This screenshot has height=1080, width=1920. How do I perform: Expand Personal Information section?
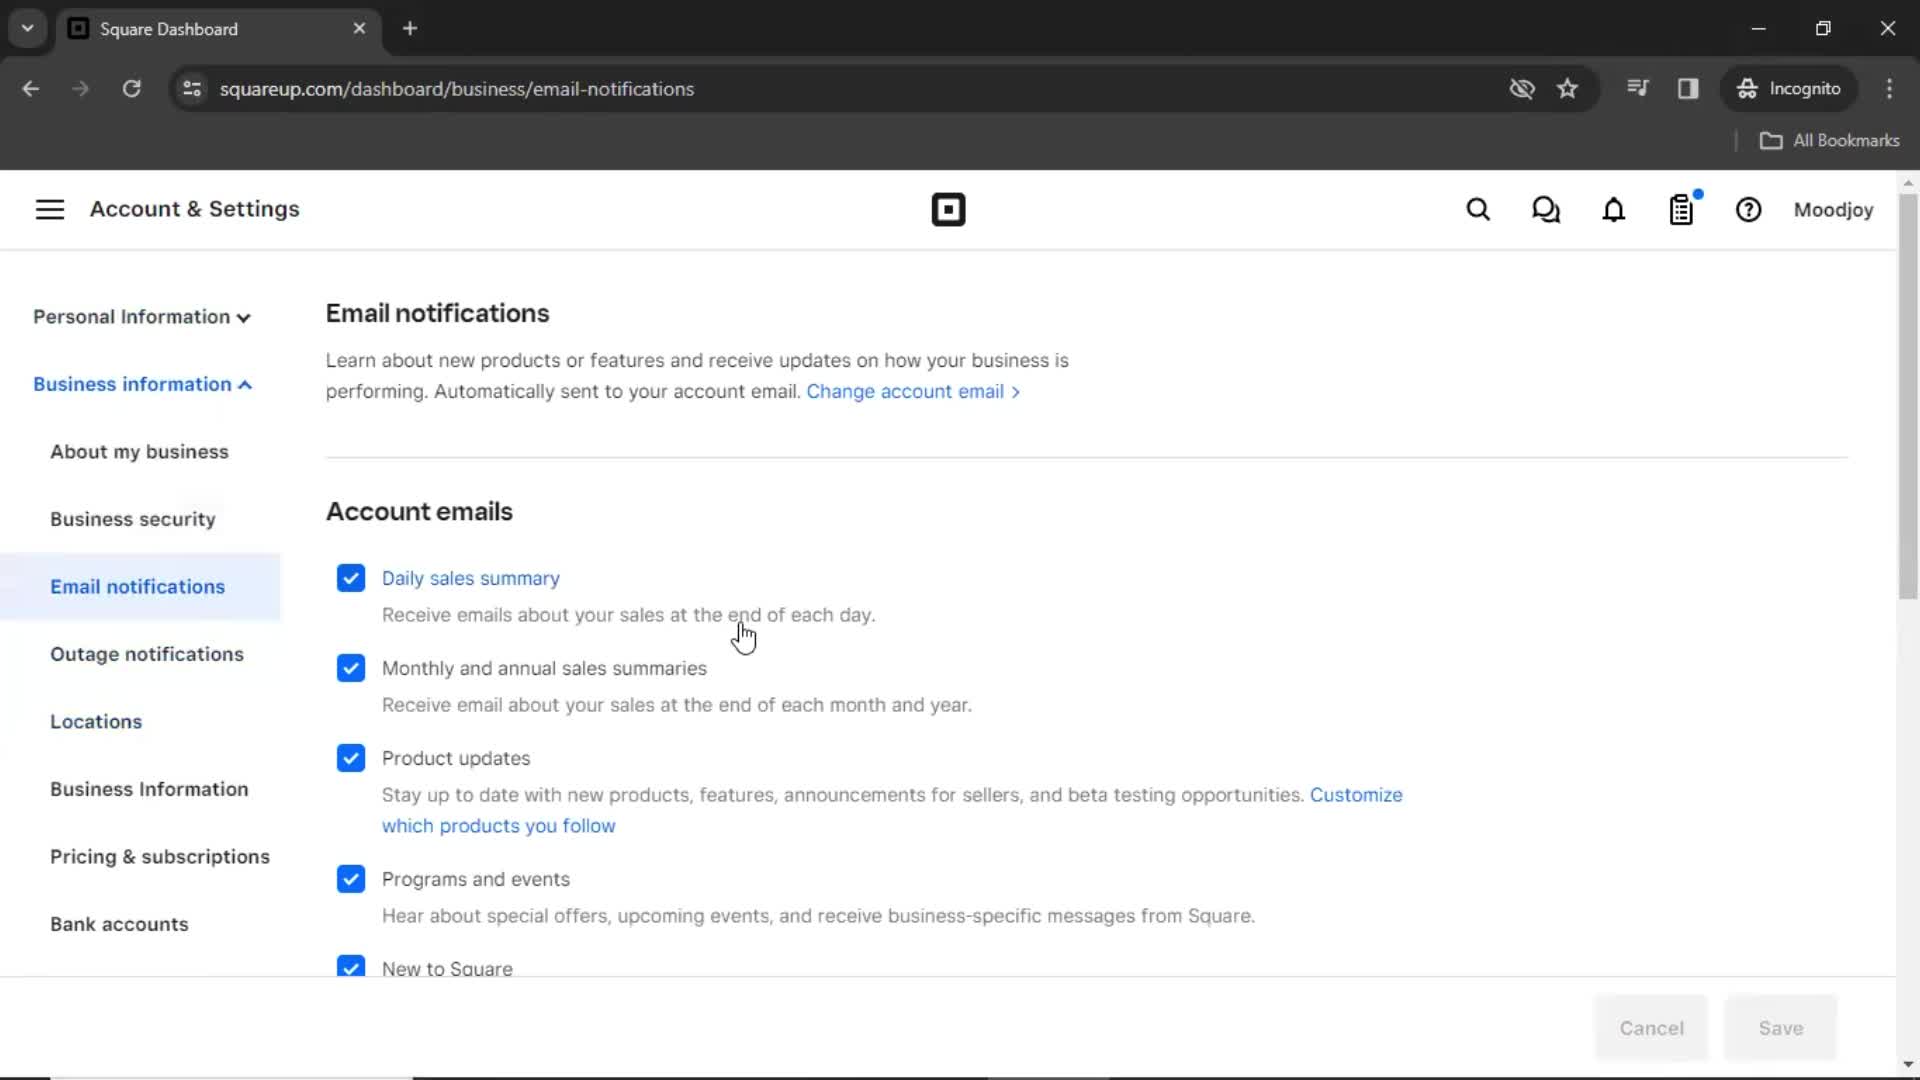click(142, 317)
